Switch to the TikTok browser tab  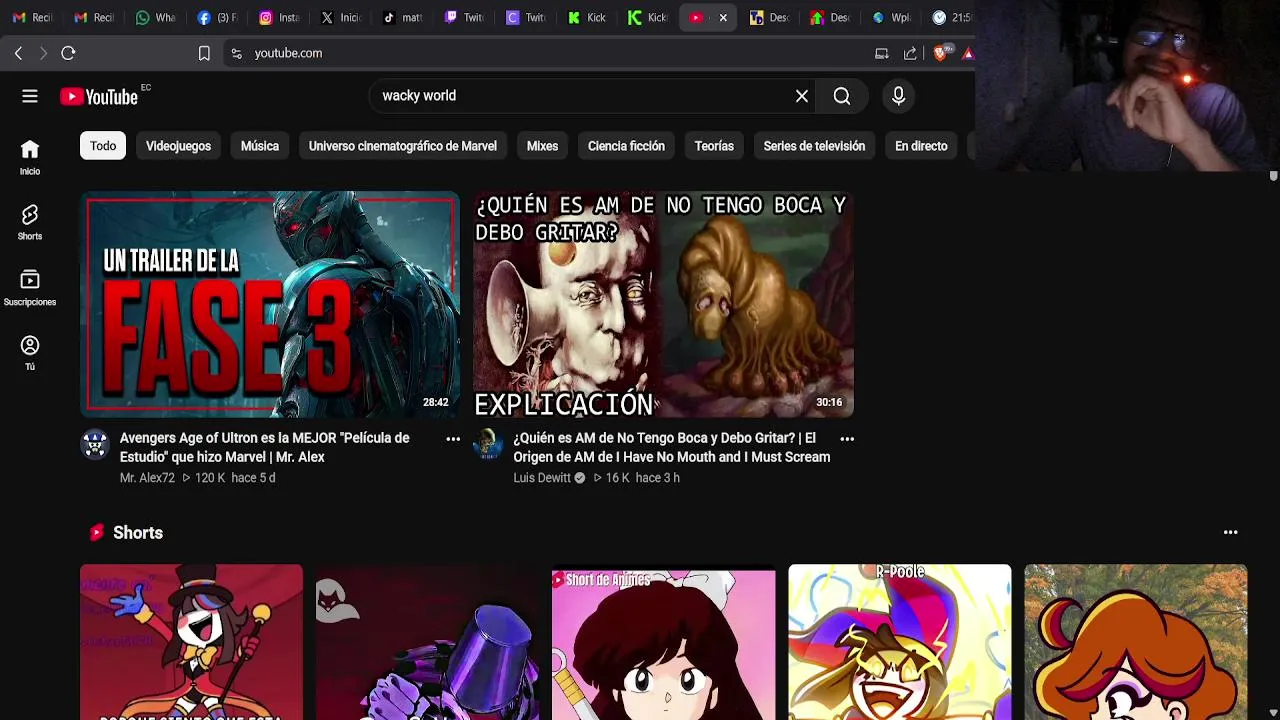(x=403, y=17)
